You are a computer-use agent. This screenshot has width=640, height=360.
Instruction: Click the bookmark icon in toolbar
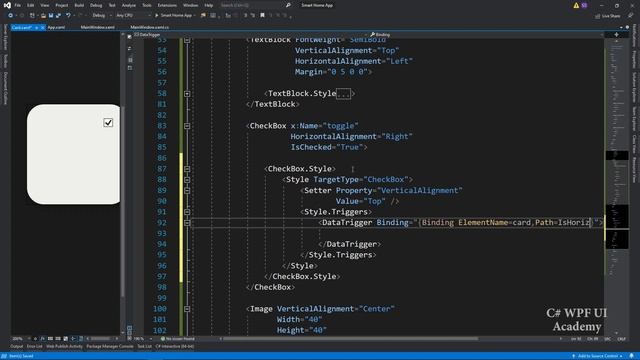(262, 16)
